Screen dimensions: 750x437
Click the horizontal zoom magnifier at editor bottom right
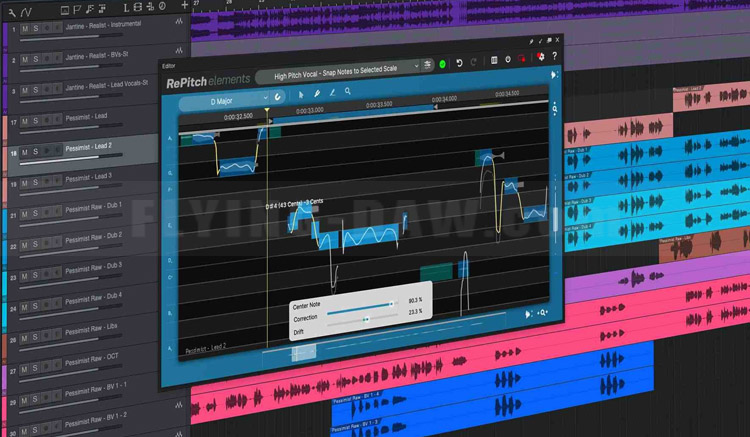coord(543,313)
